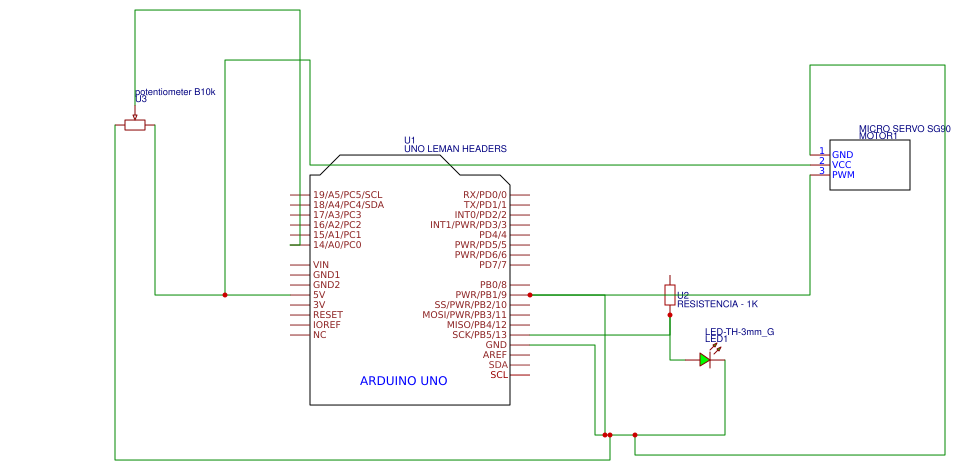This screenshot has height=470, width=962.
Task: Click the U1 designator label
Action: pos(409,139)
